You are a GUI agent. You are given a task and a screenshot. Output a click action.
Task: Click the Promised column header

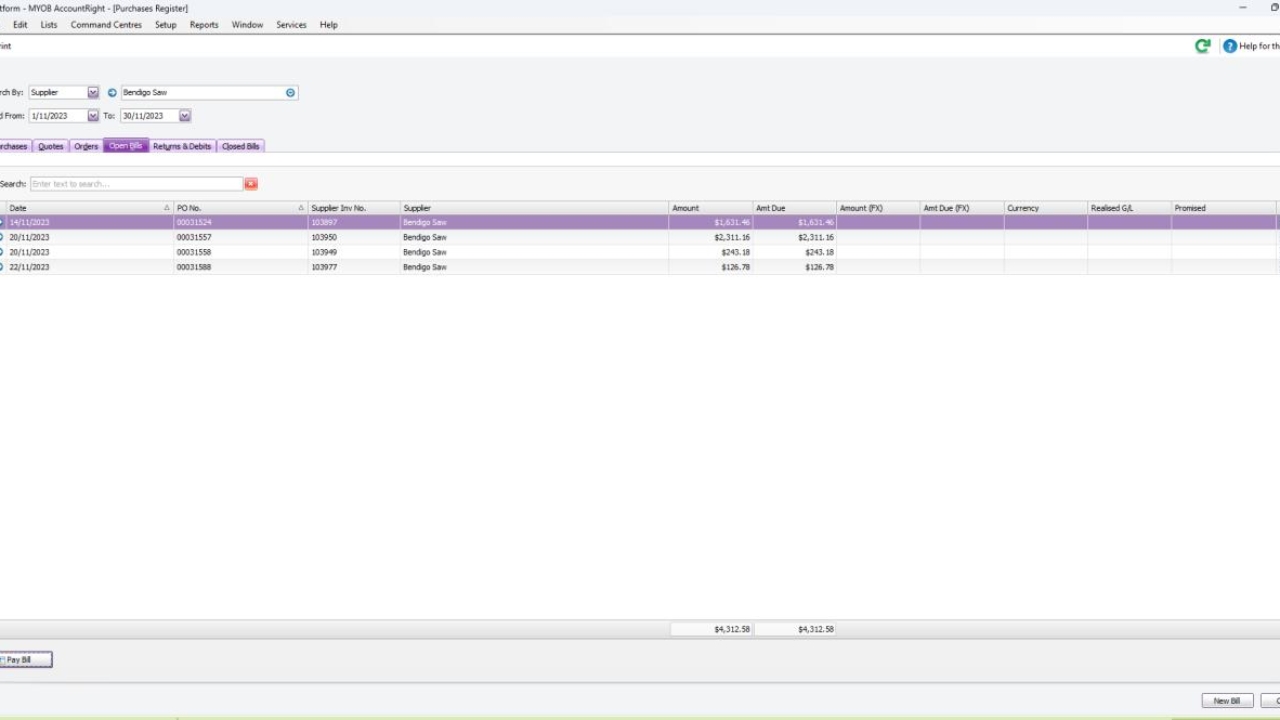click(x=1225, y=208)
